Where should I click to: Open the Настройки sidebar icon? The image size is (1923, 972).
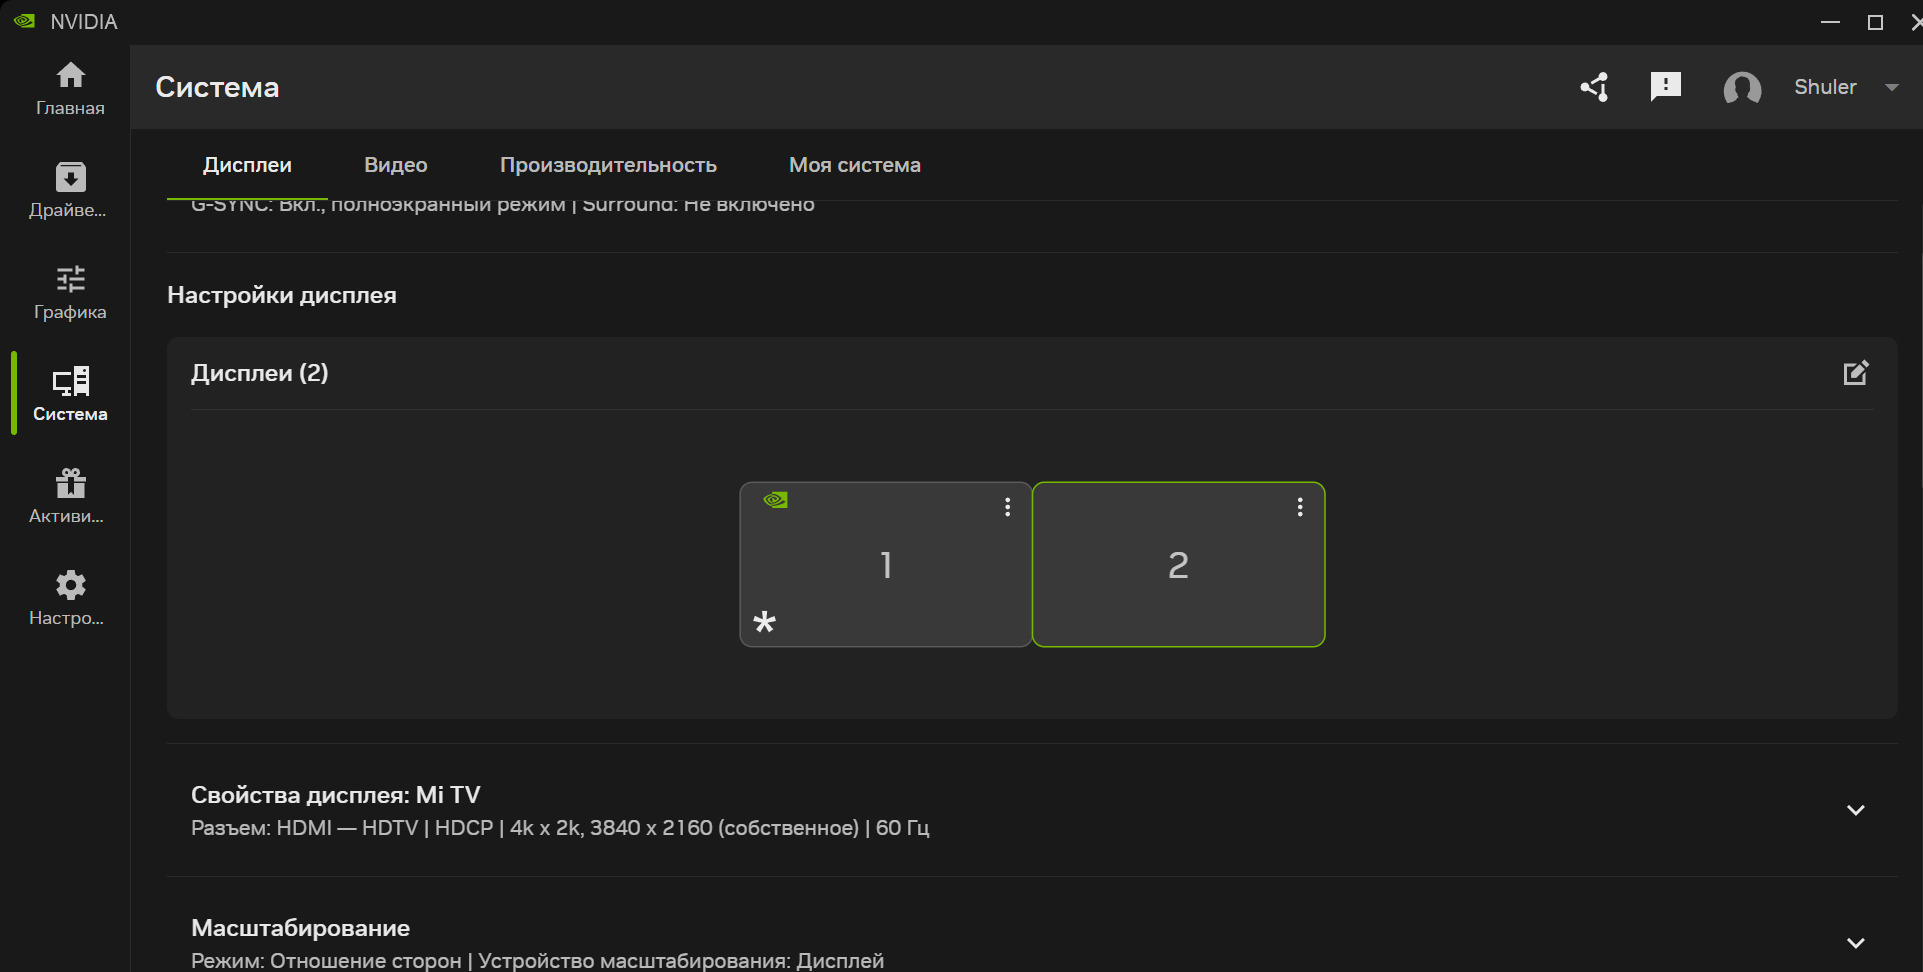[x=69, y=597]
